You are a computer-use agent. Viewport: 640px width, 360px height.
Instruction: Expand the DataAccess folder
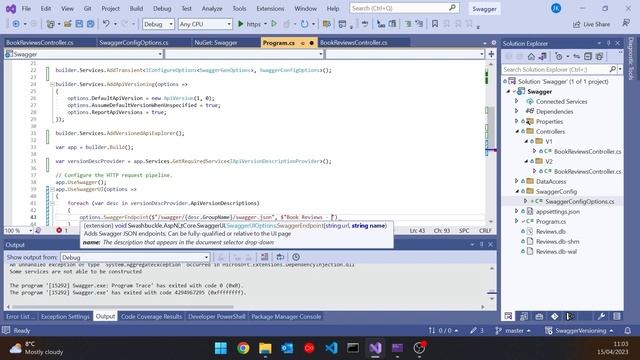click(517, 181)
